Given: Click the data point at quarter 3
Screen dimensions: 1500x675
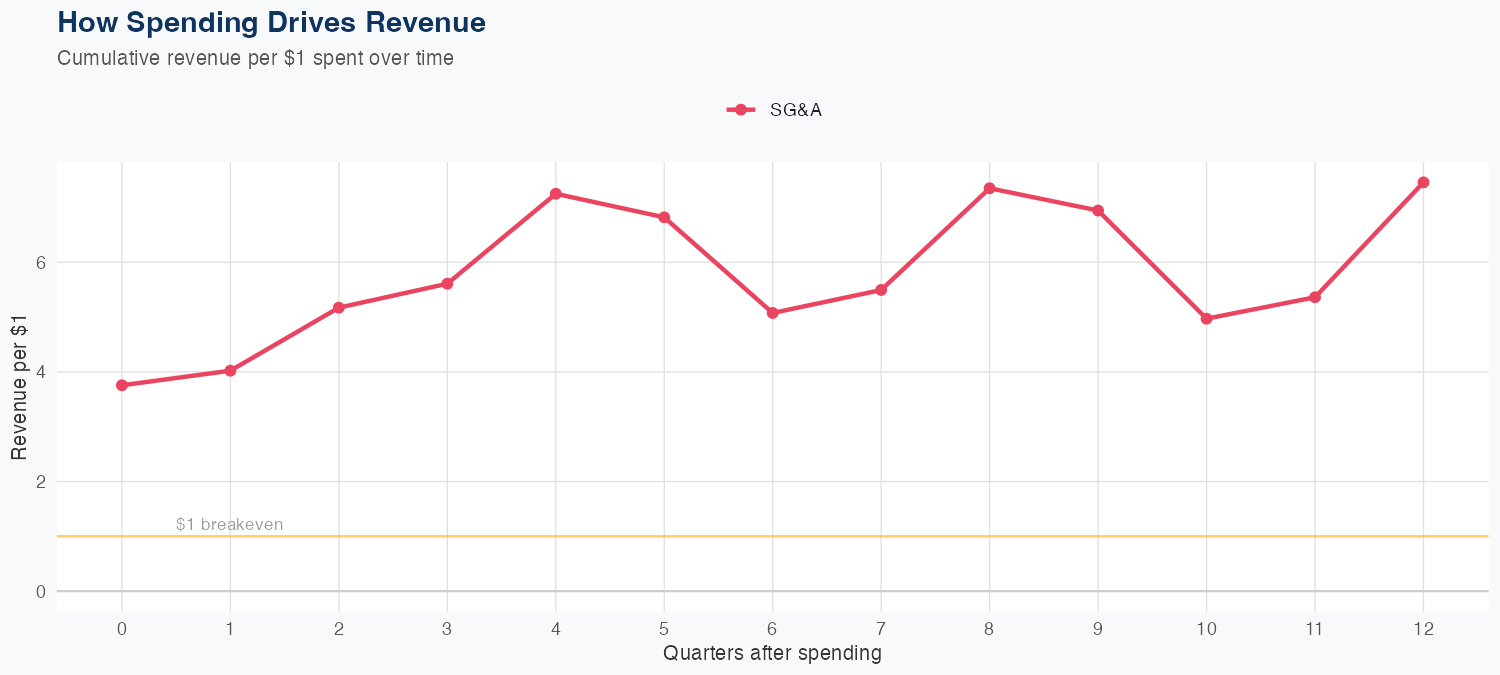Looking at the screenshot, I should click(447, 284).
